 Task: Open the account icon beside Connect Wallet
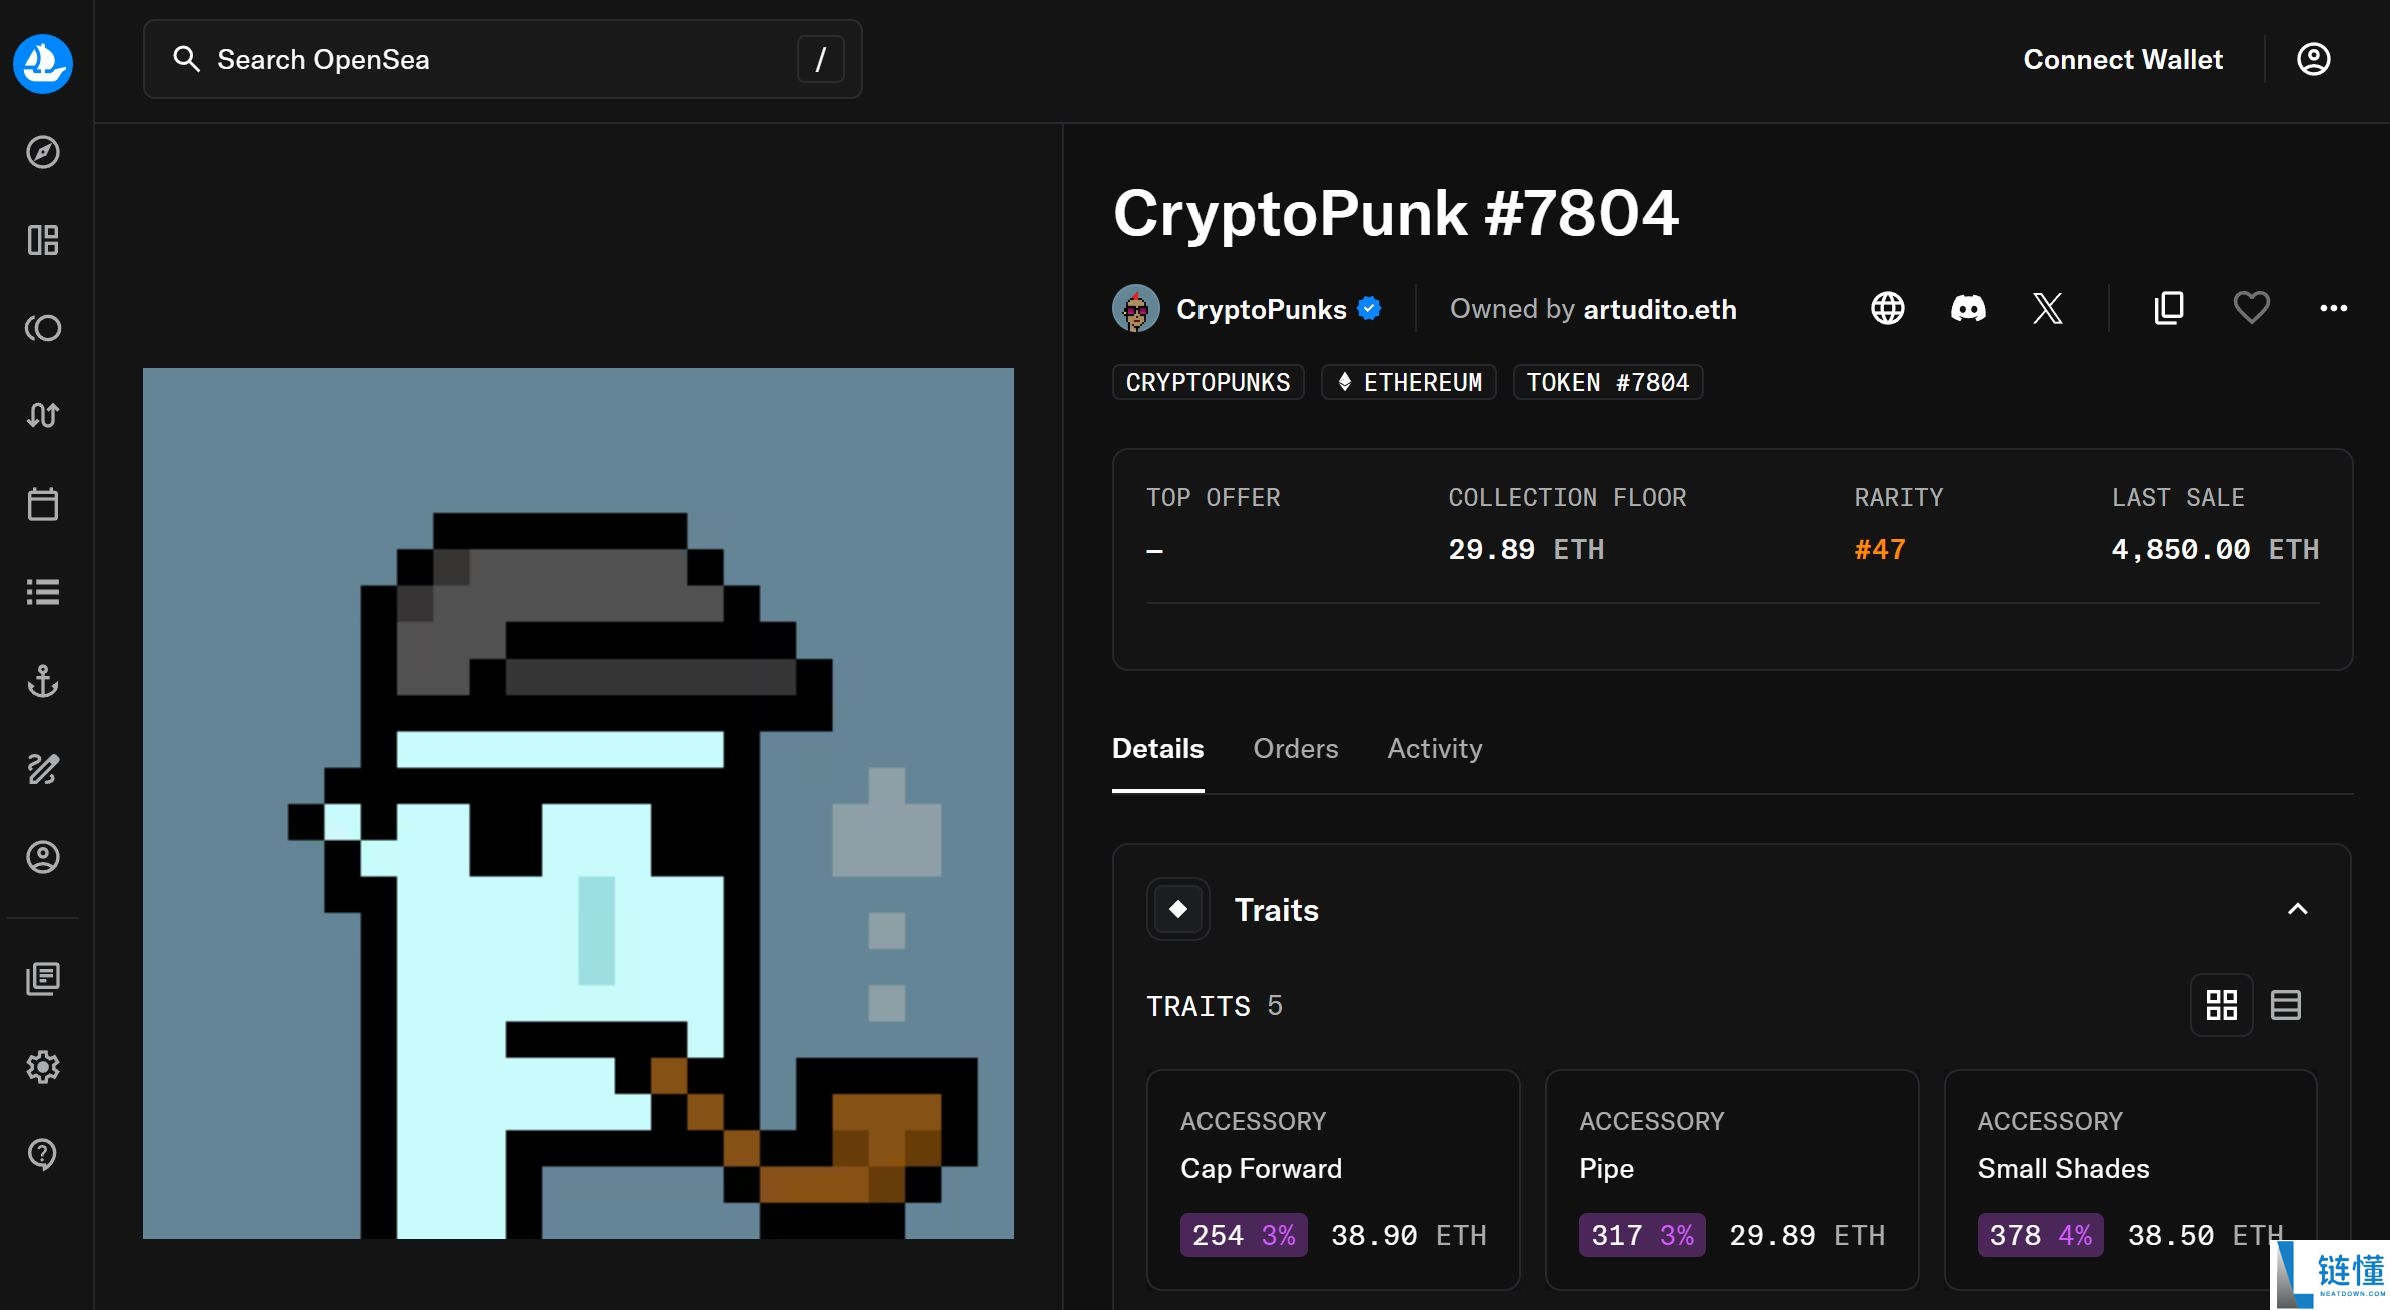2313,59
